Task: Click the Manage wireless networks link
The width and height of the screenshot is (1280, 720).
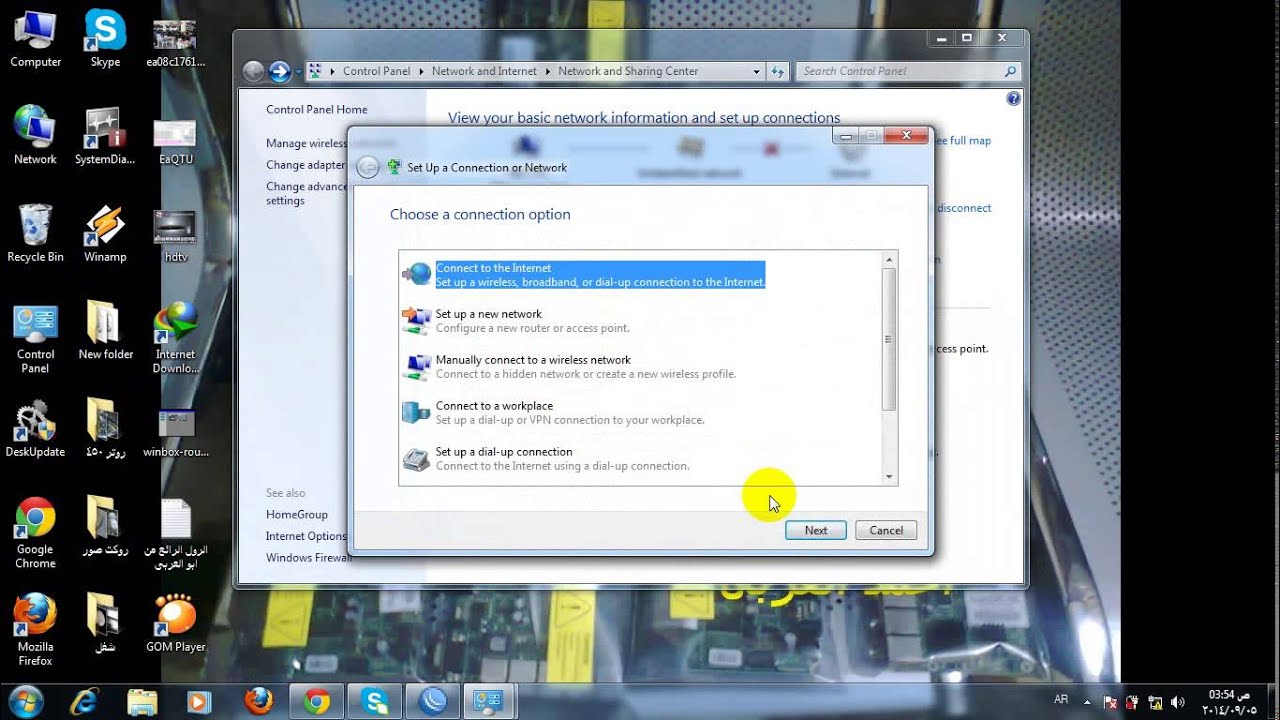Action: pyautogui.click(x=306, y=143)
